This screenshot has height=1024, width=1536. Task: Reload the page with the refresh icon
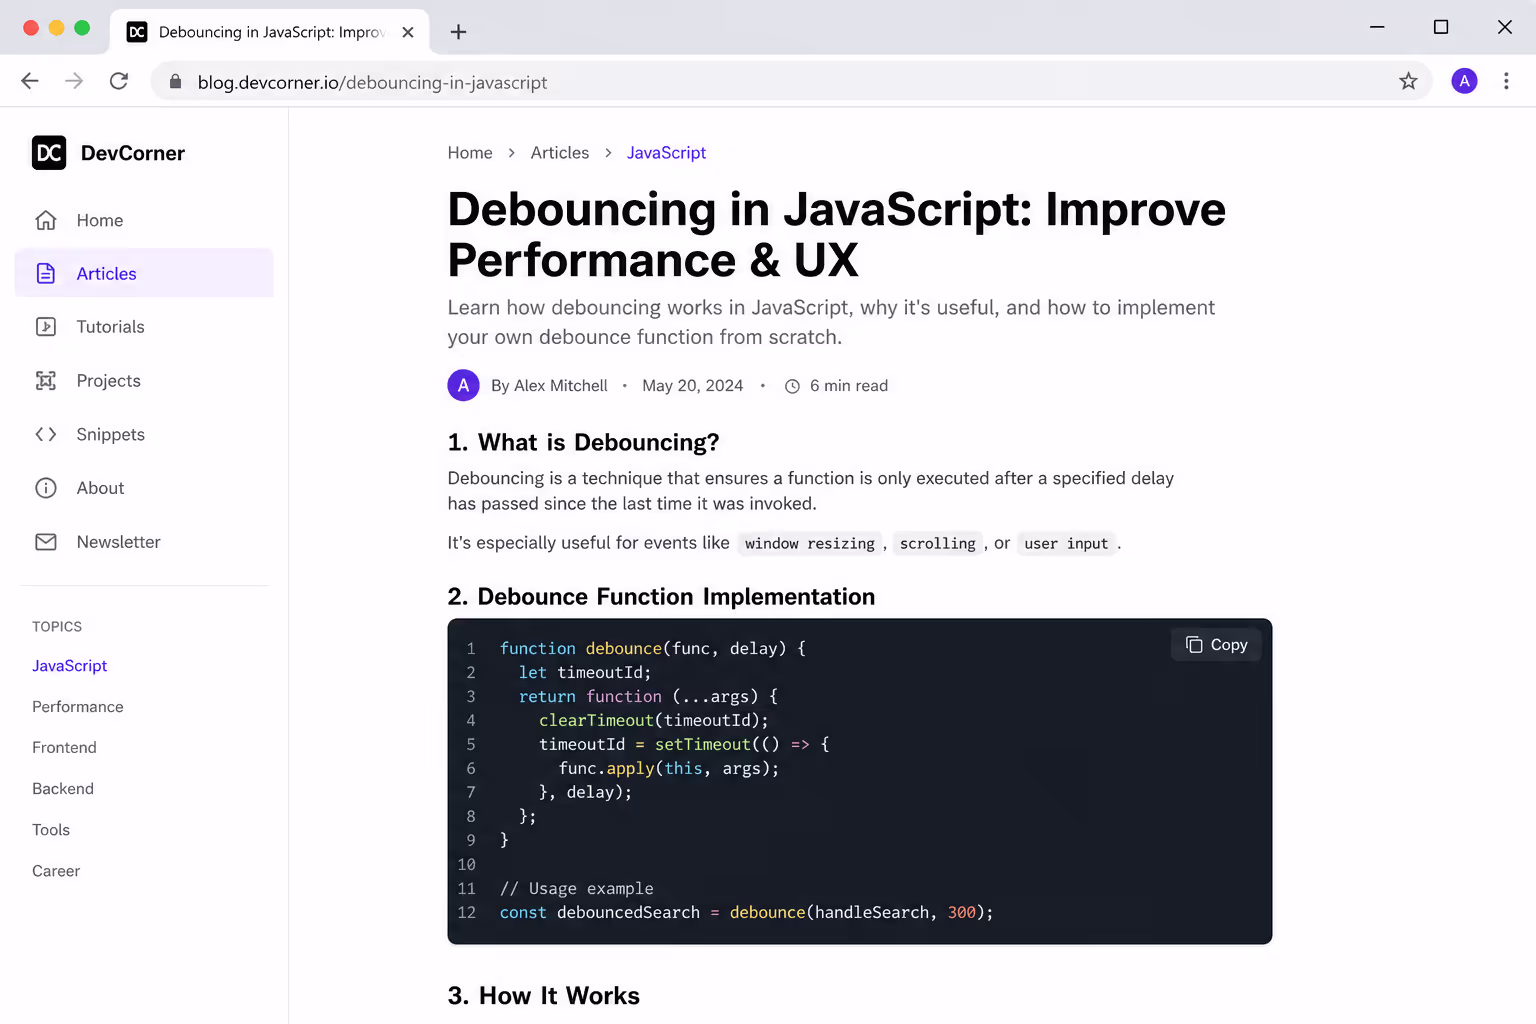(x=119, y=81)
